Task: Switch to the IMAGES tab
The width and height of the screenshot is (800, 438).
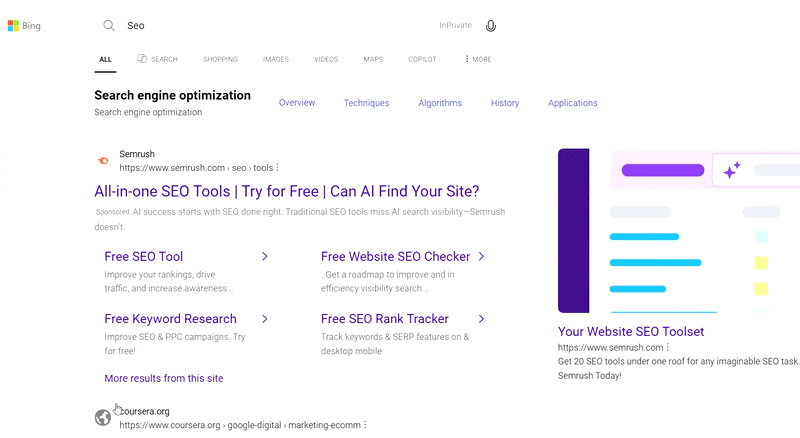Action: 276,59
